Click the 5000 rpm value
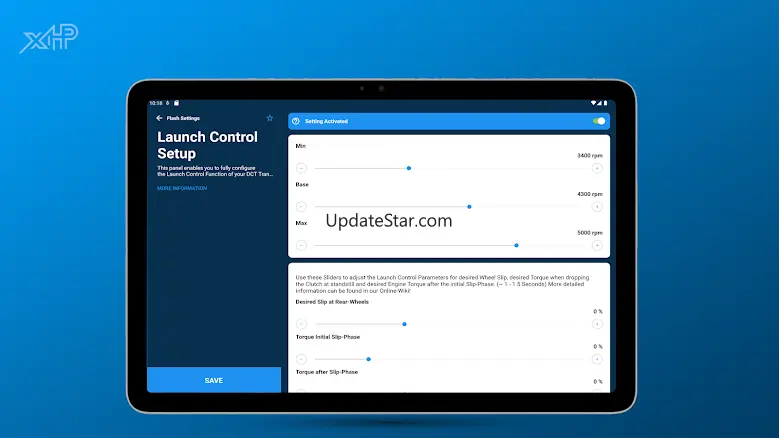Image resolution: width=779 pixels, height=438 pixels. click(x=590, y=233)
